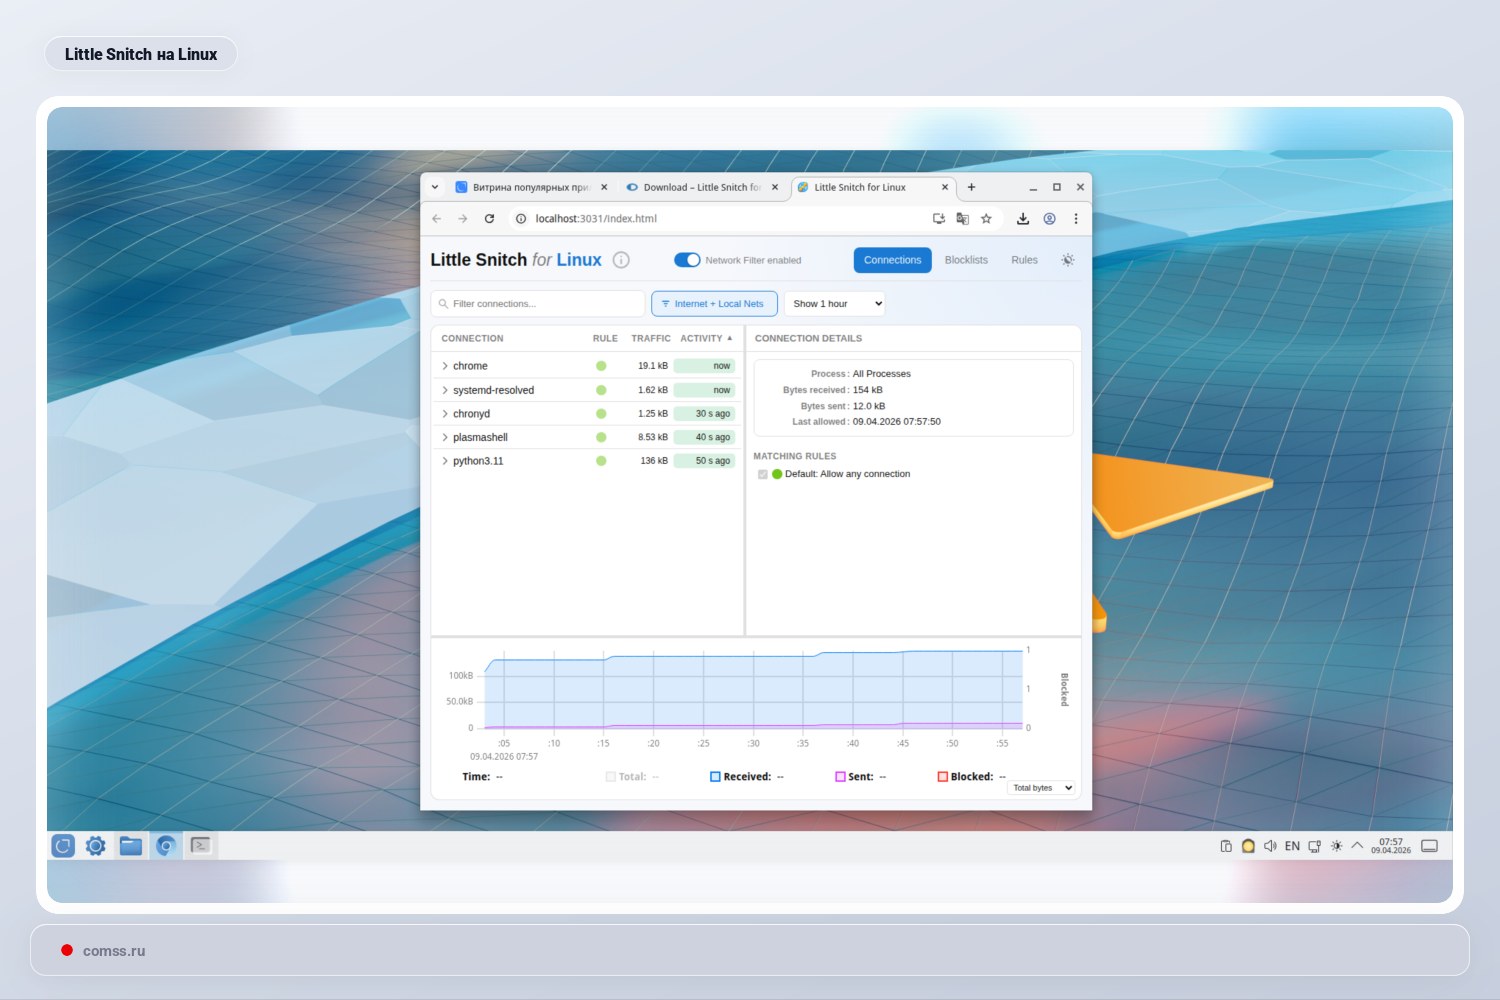
Task: Reload the page with refresh icon
Action: pyautogui.click(x=489, y=219)
